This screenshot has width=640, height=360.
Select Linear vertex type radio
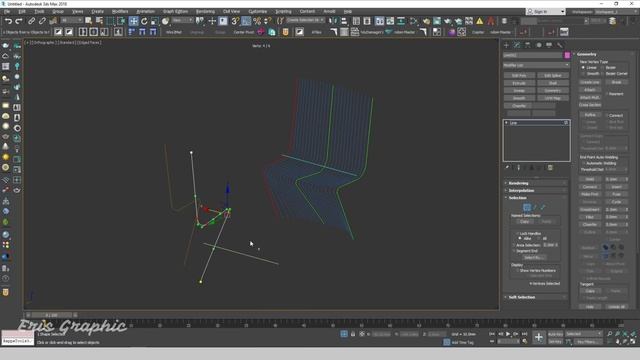[583, 67]
